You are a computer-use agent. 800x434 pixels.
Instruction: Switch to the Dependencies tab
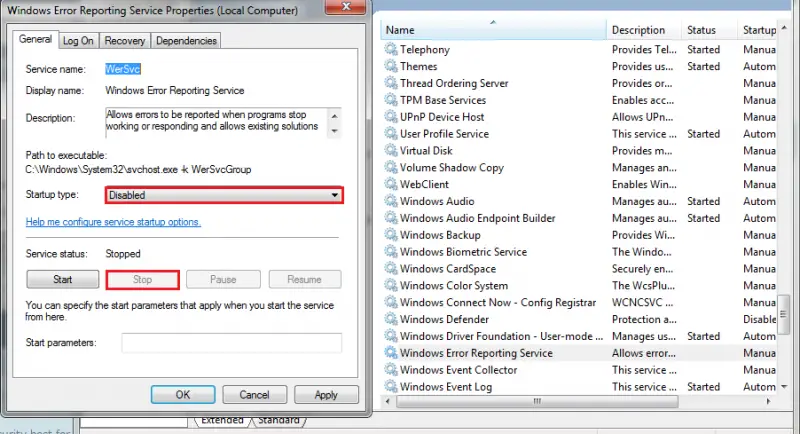(x=186, y=41)
